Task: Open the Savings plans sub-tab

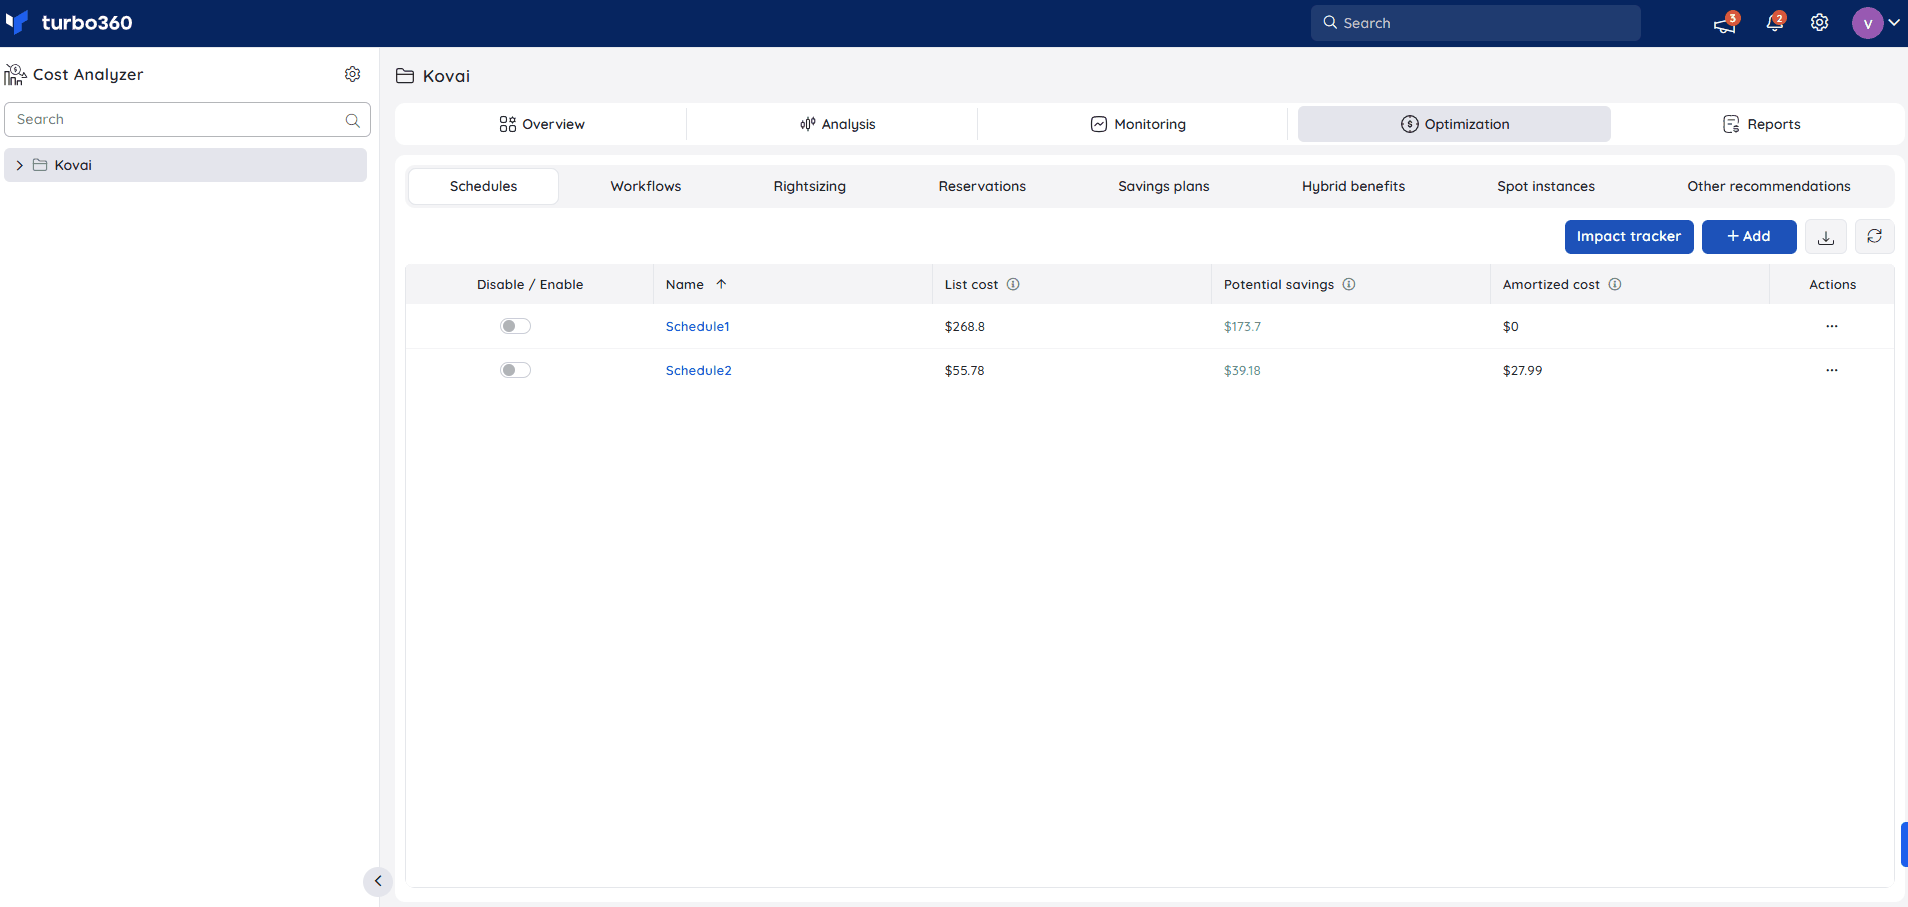Action: [x=1163, y=186]
